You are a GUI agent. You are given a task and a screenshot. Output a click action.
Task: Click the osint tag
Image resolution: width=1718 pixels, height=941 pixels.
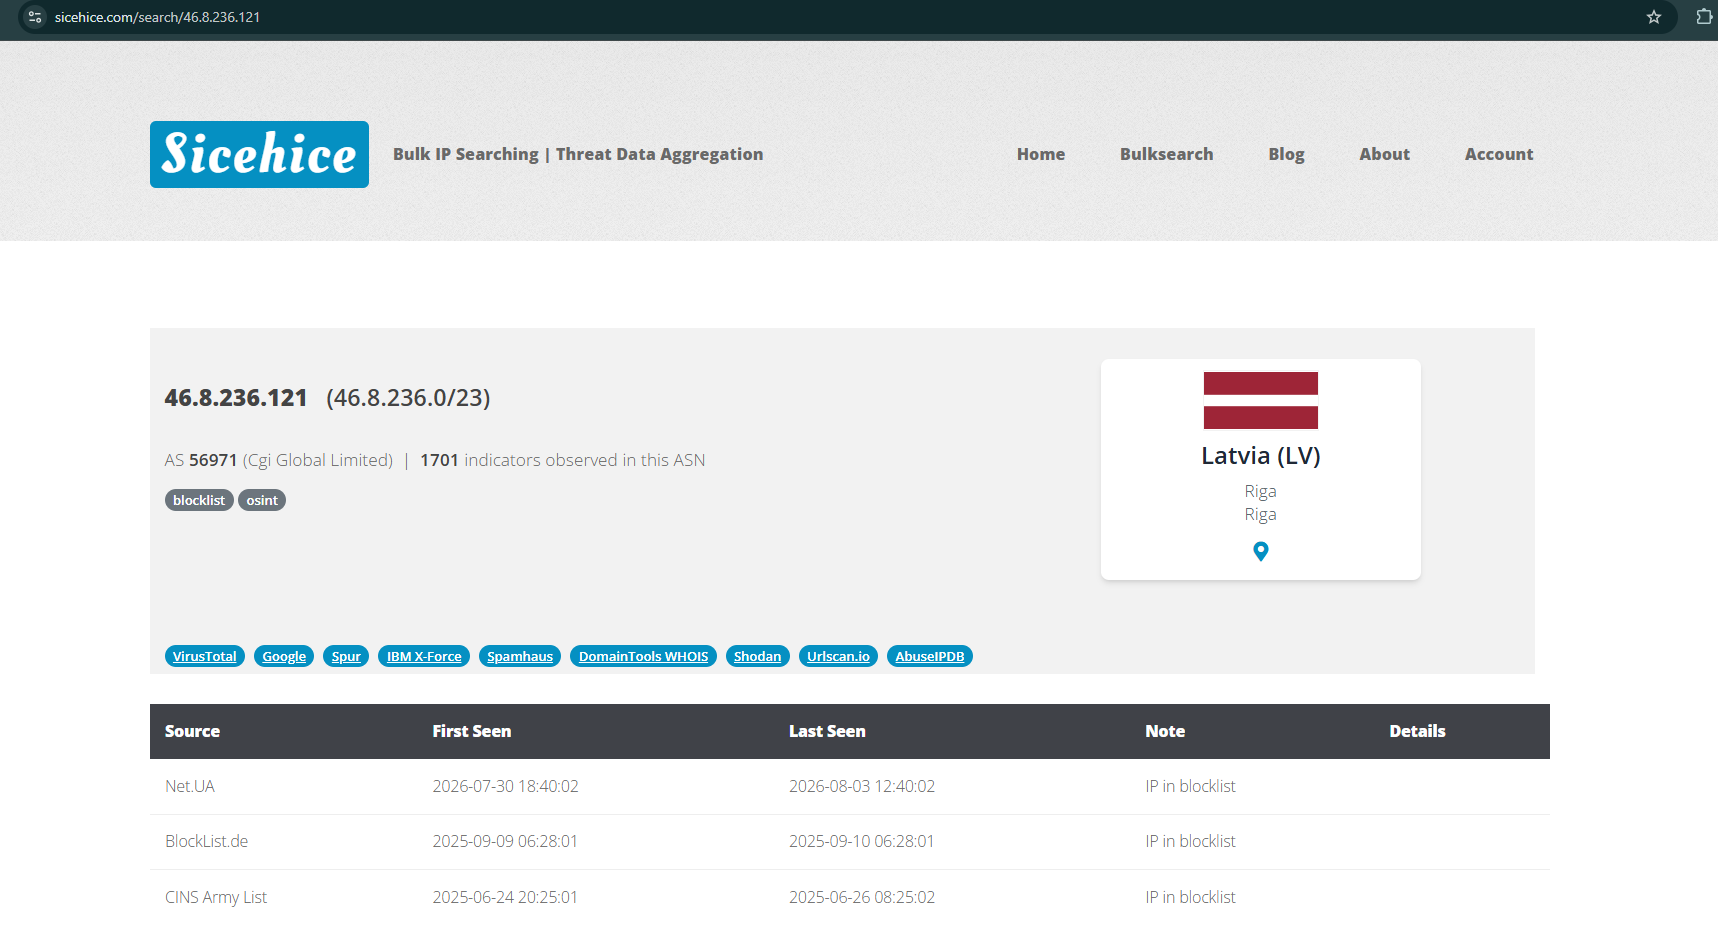click(262, 500)
